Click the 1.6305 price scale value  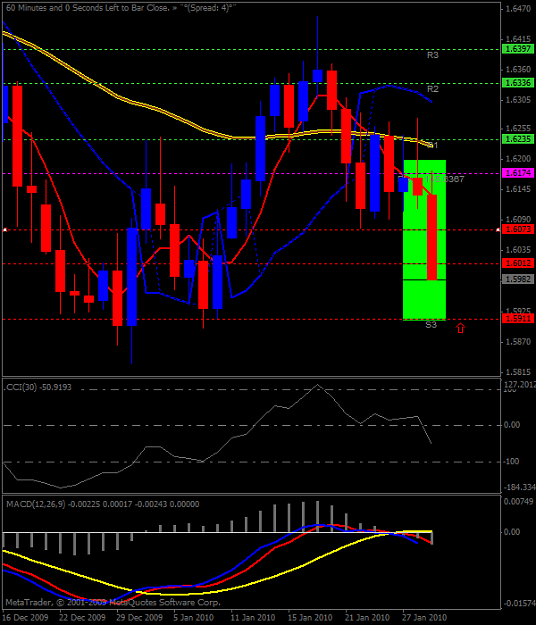click(518, 100)
